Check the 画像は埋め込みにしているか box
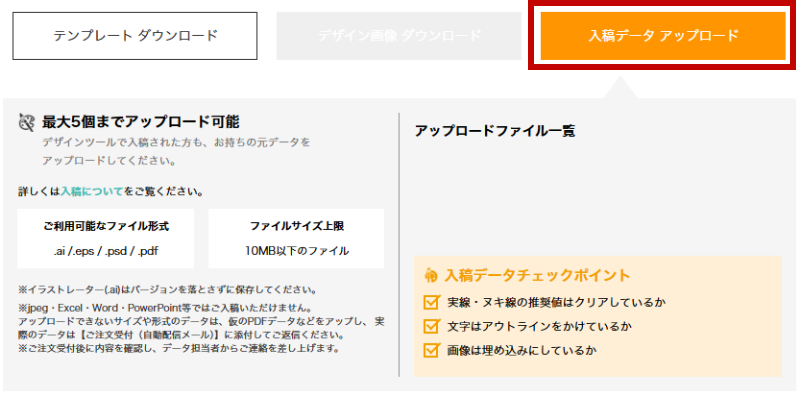The width and height of the screenshot is (800, 396). pos(432,351)
